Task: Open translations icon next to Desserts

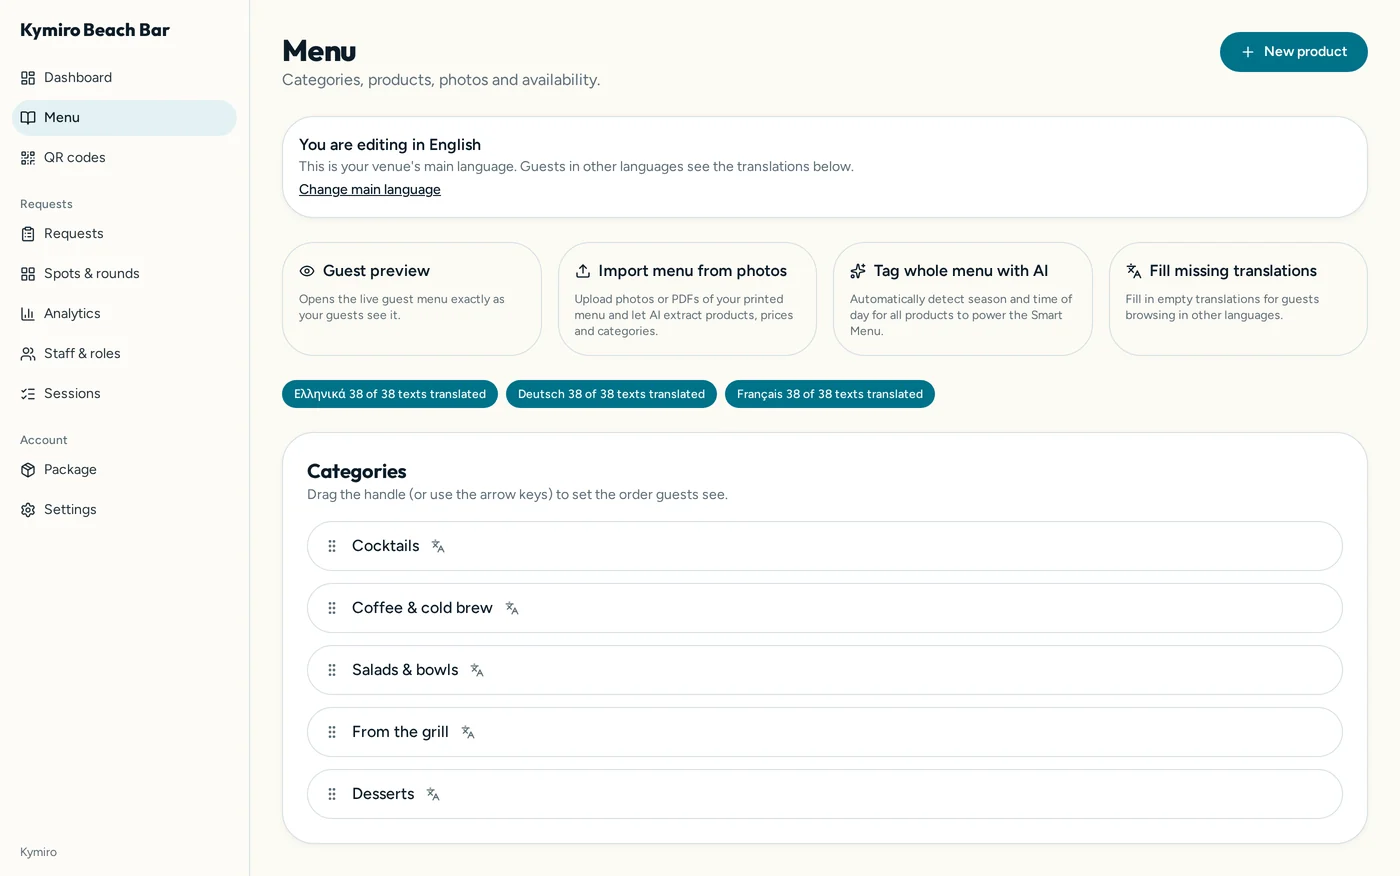Action: click(x=433, y=794)
